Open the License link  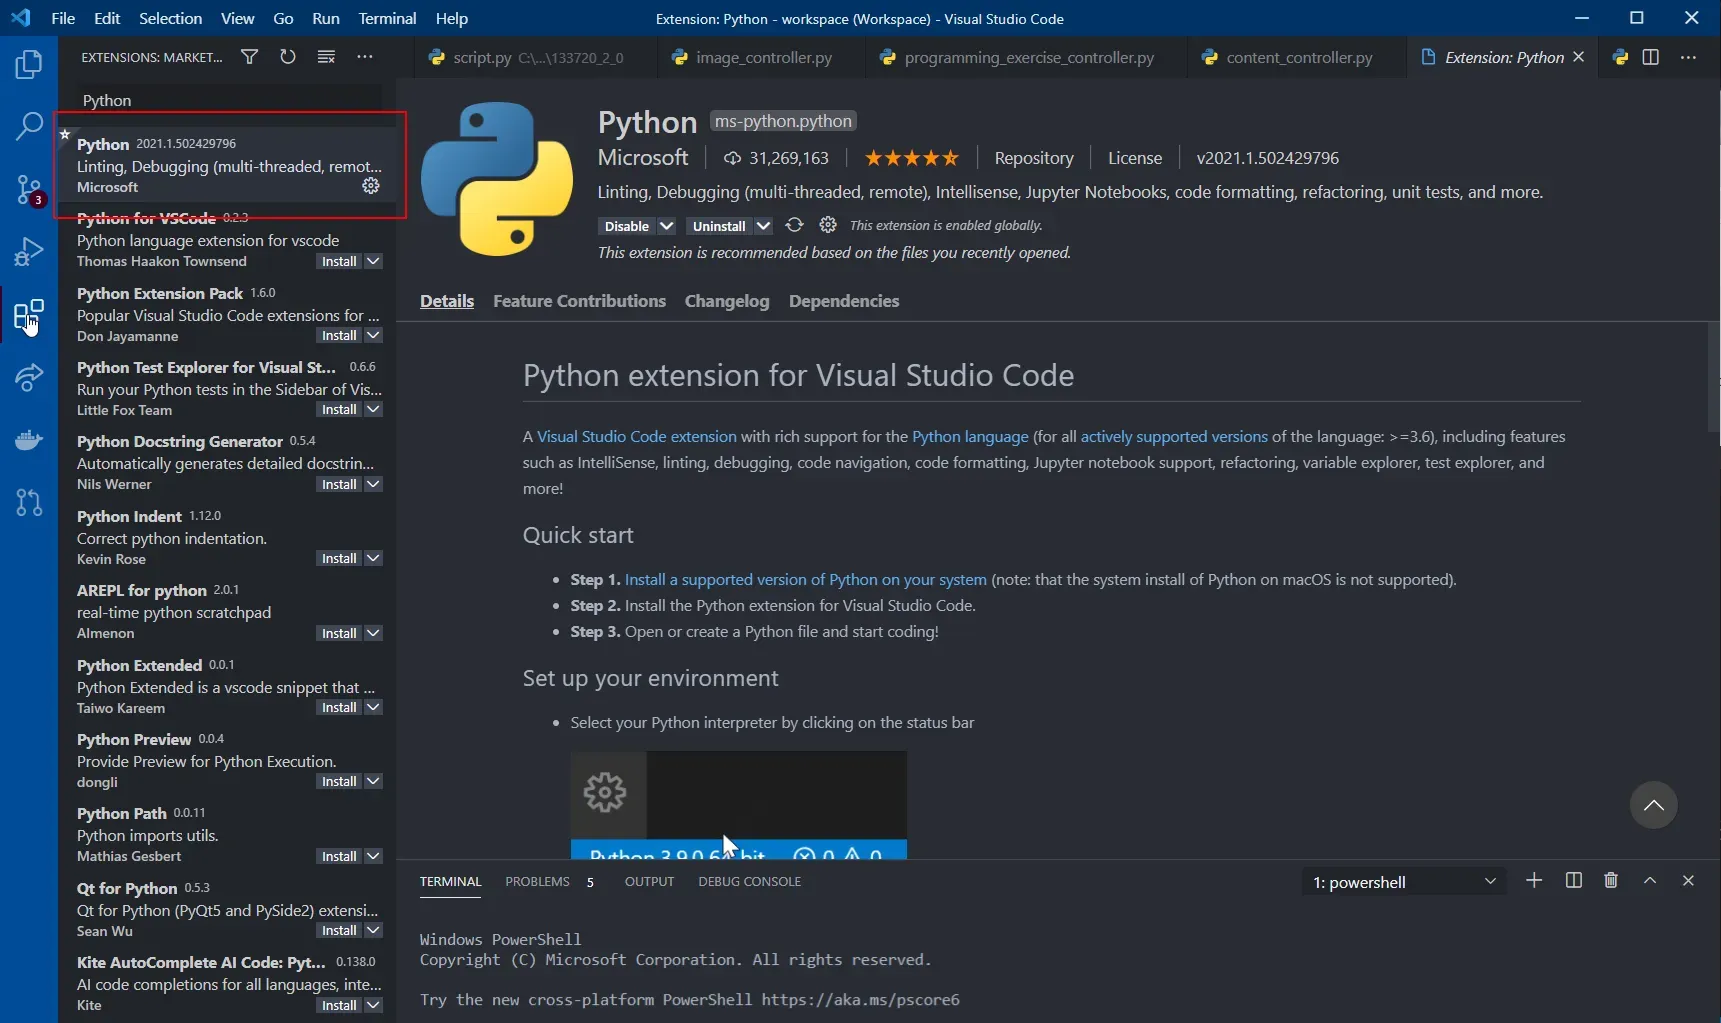(x=1135, y=158)
